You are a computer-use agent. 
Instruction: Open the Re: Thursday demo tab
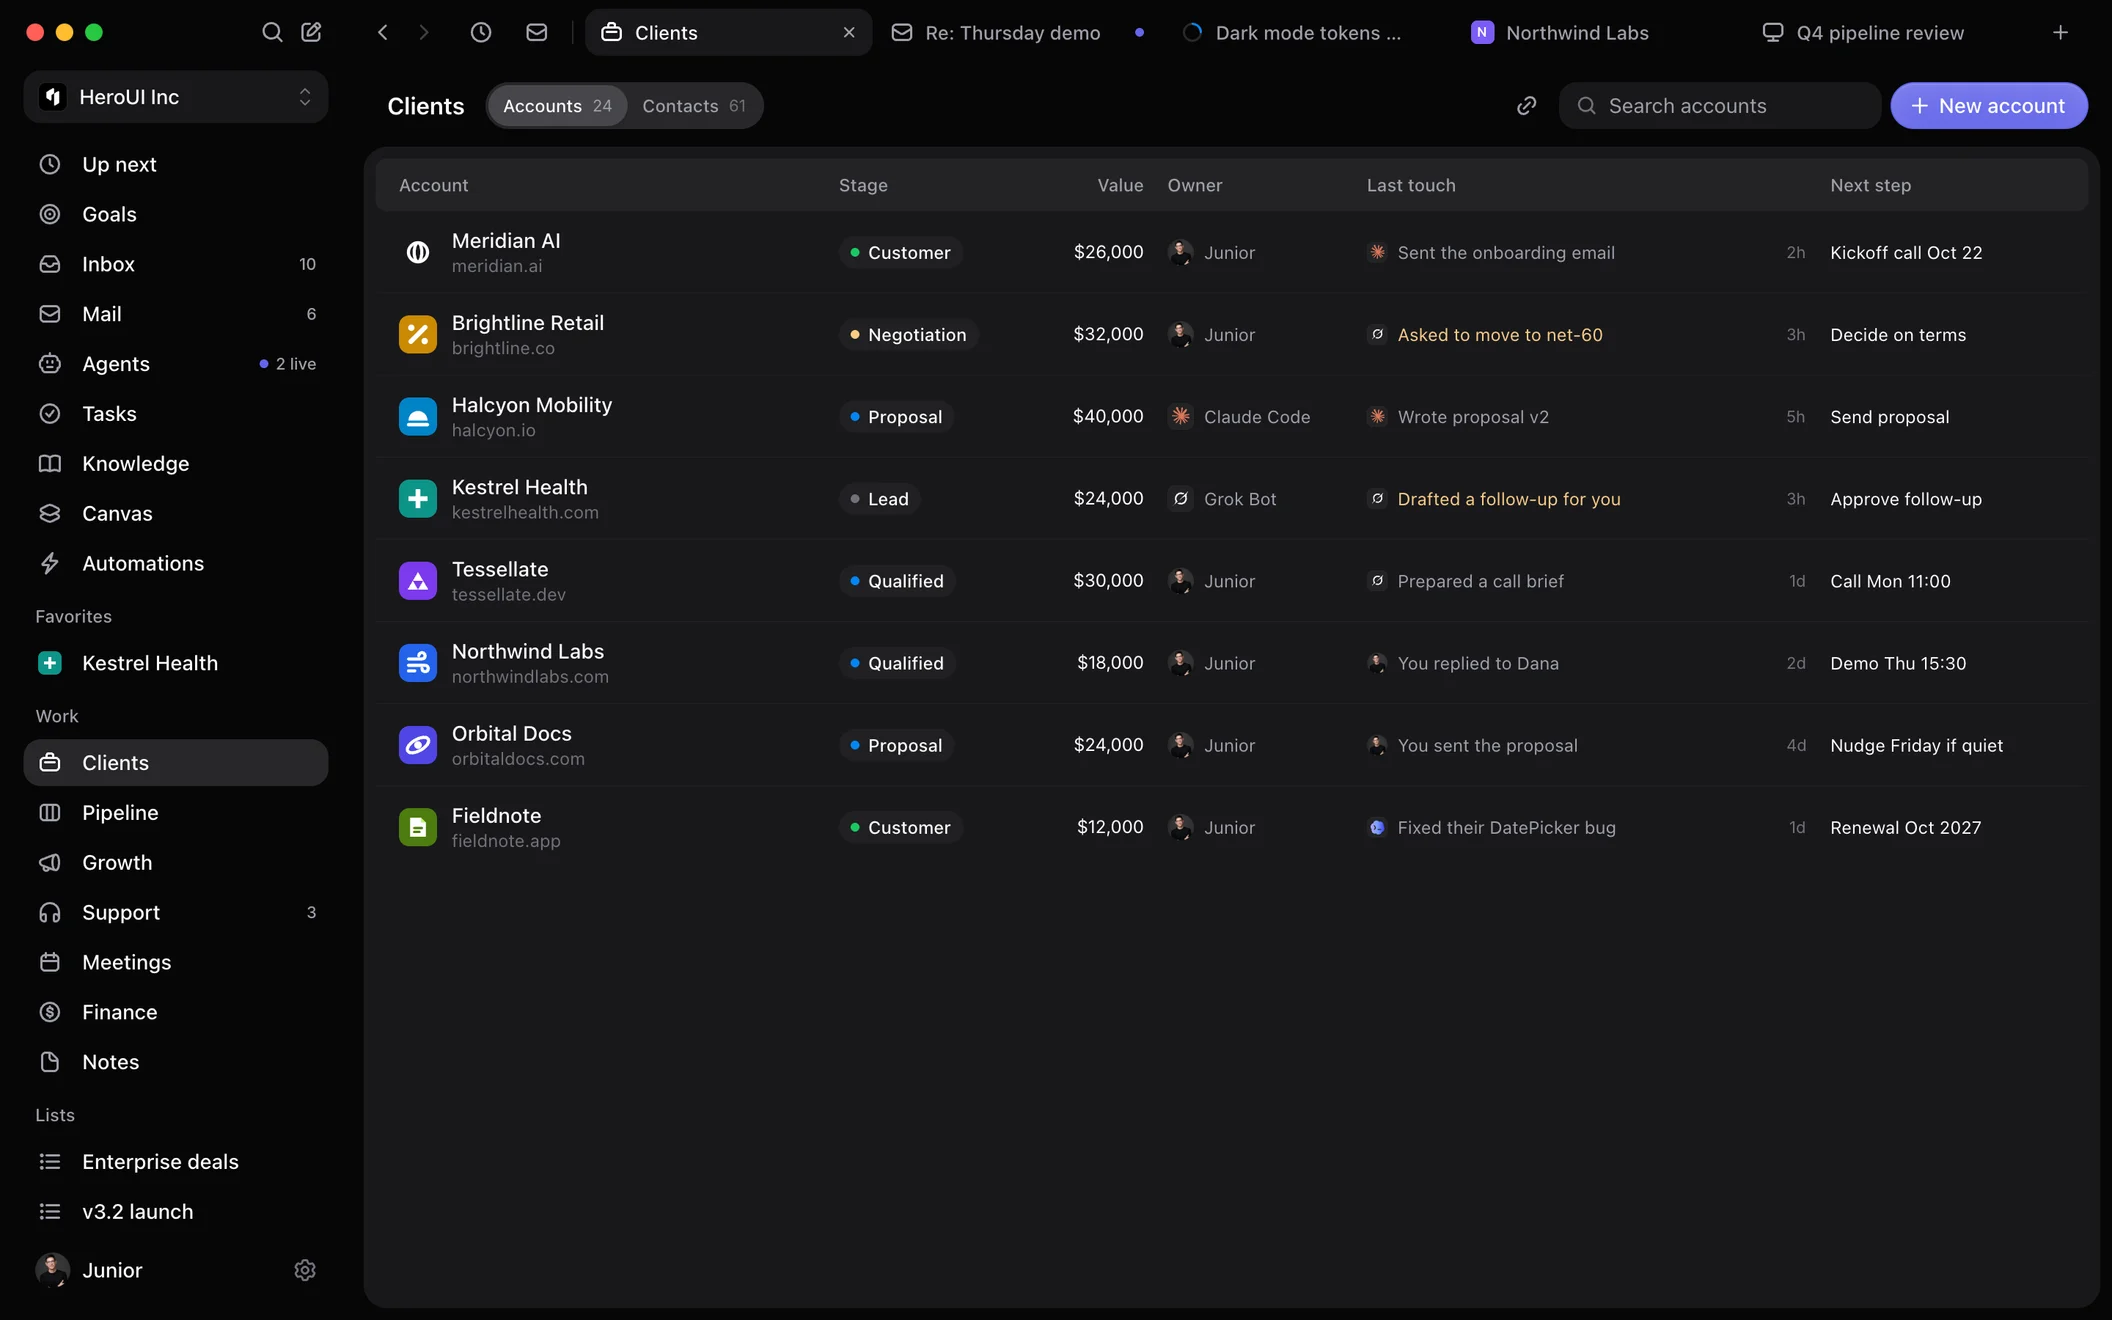[x=1017, y=32]
